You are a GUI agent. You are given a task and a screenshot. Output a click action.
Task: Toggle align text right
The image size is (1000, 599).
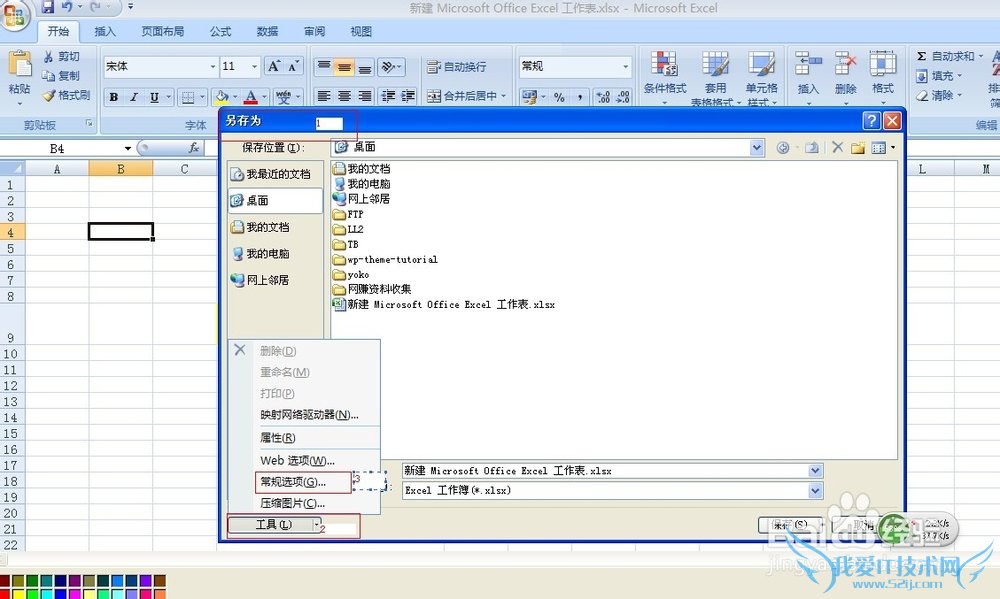(365, 96)
